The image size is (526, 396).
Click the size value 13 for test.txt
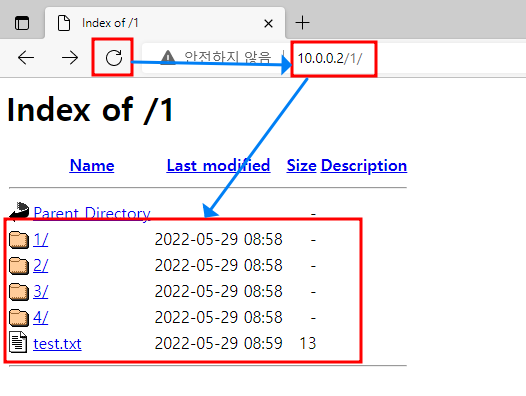pos(308,343)
